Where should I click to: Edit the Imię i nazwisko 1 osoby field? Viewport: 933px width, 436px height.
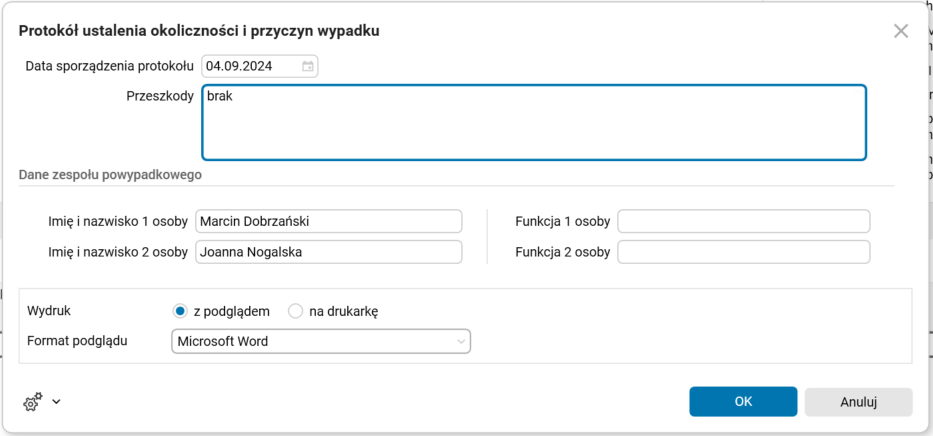pyautogui.click(x=328, y=221)
